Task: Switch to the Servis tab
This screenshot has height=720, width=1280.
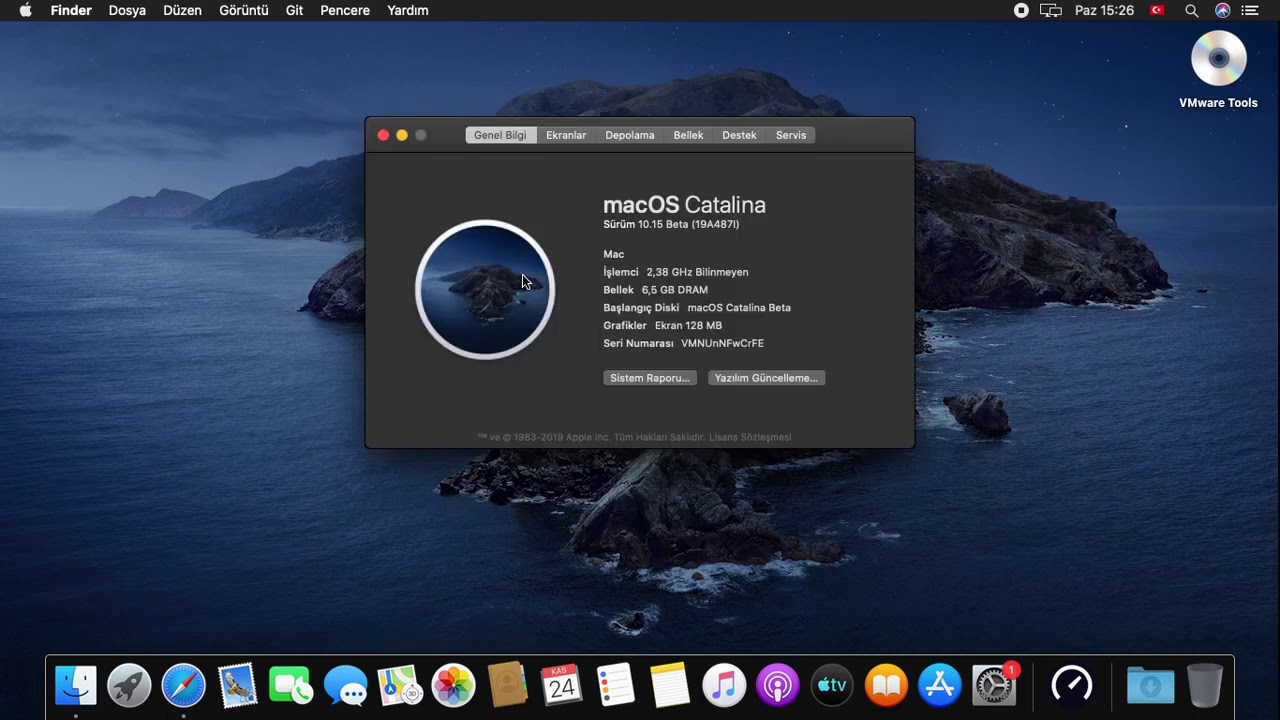Action: [791, 135]
